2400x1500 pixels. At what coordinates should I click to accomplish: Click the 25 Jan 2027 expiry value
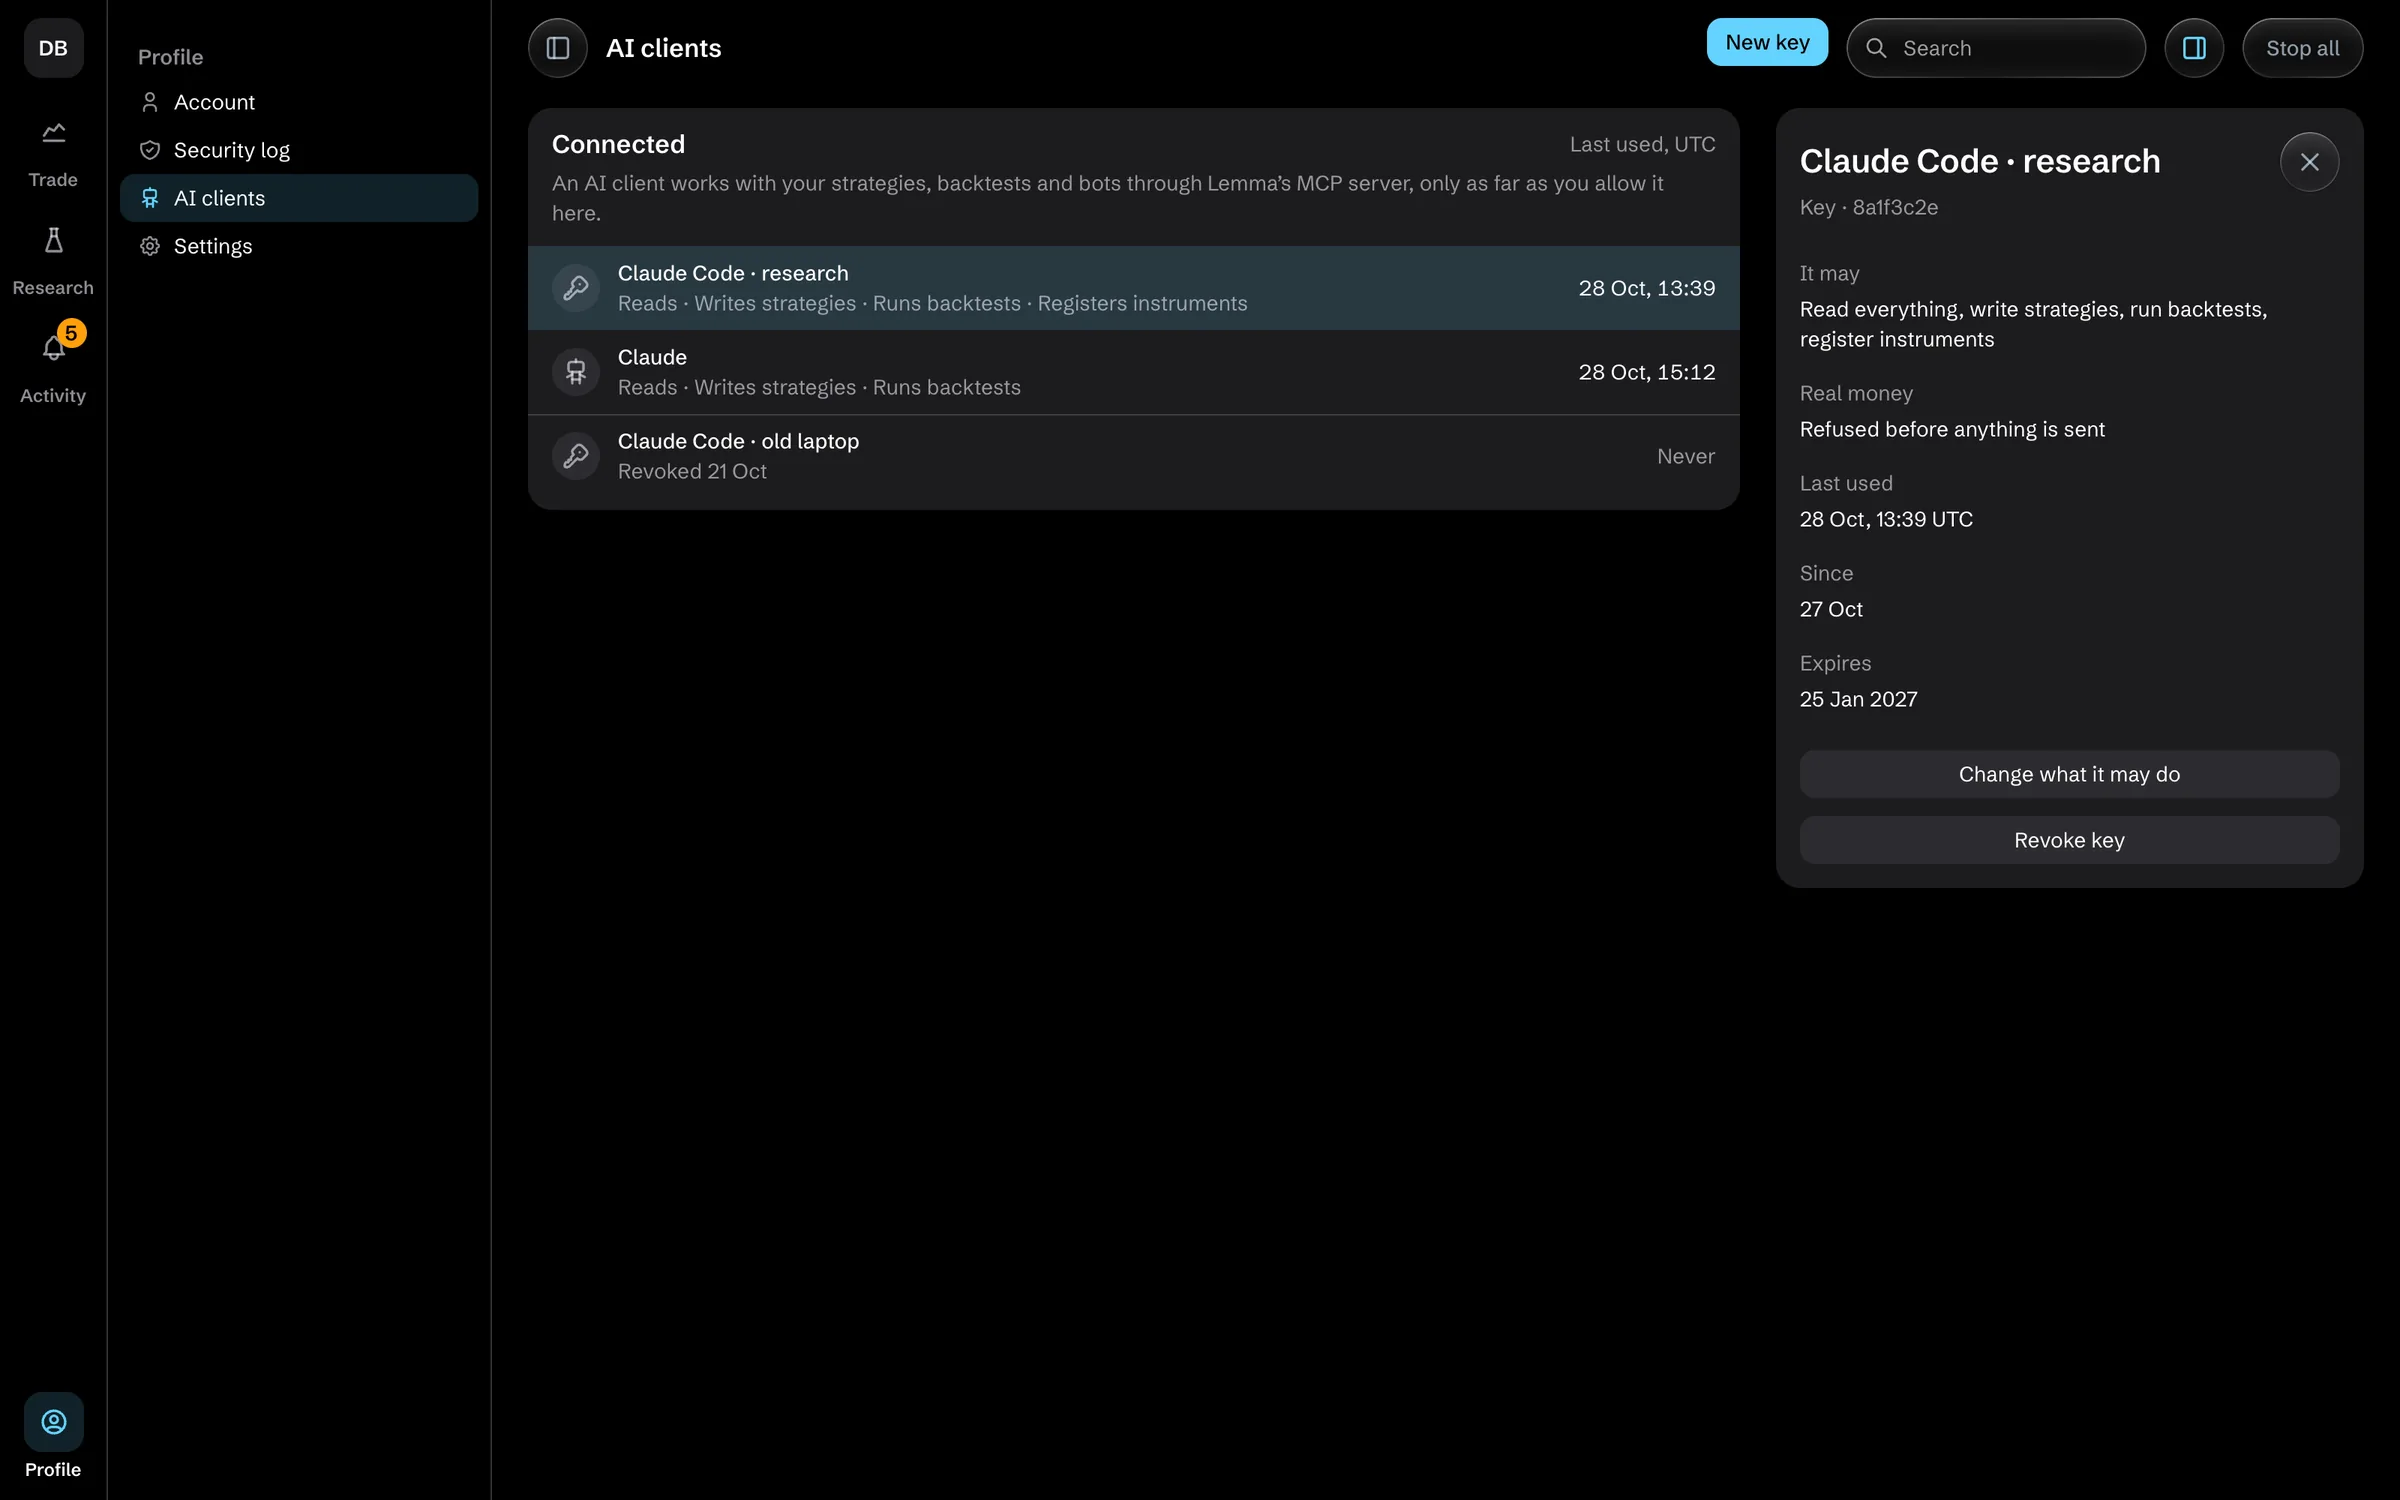[x=1858, y=699]
